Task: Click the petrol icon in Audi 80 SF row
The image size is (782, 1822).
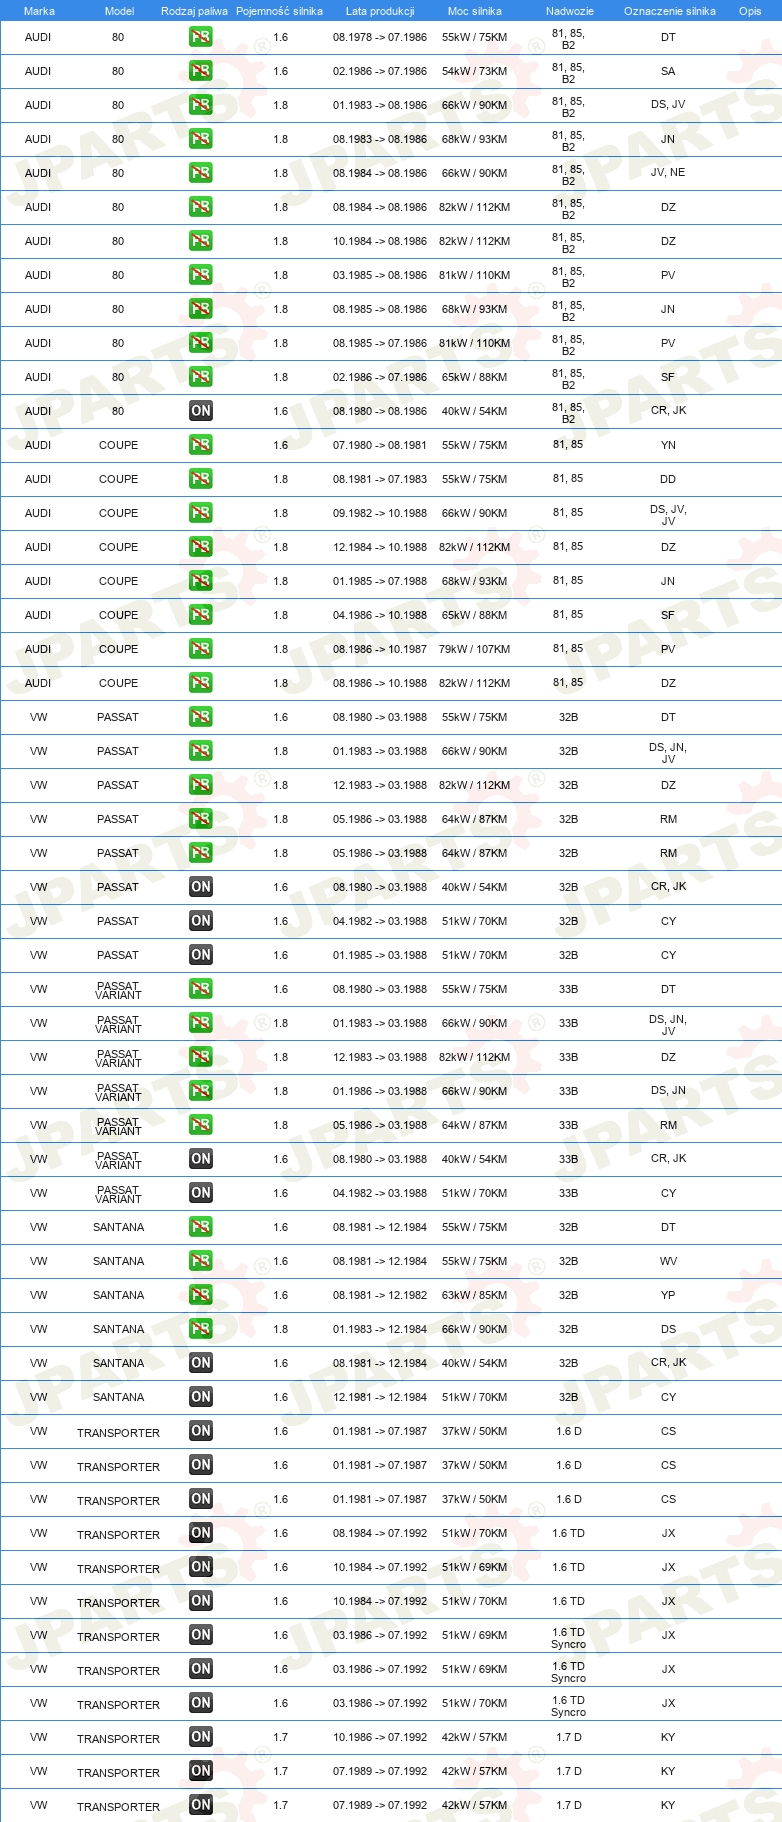Action: 201,377
